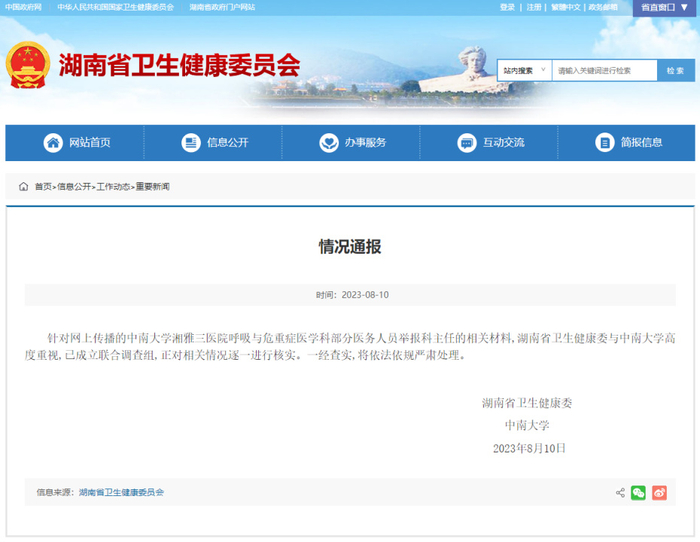Click the 检索 search button
The height and width of the screenshot is (542, 700).
(675, 71)
